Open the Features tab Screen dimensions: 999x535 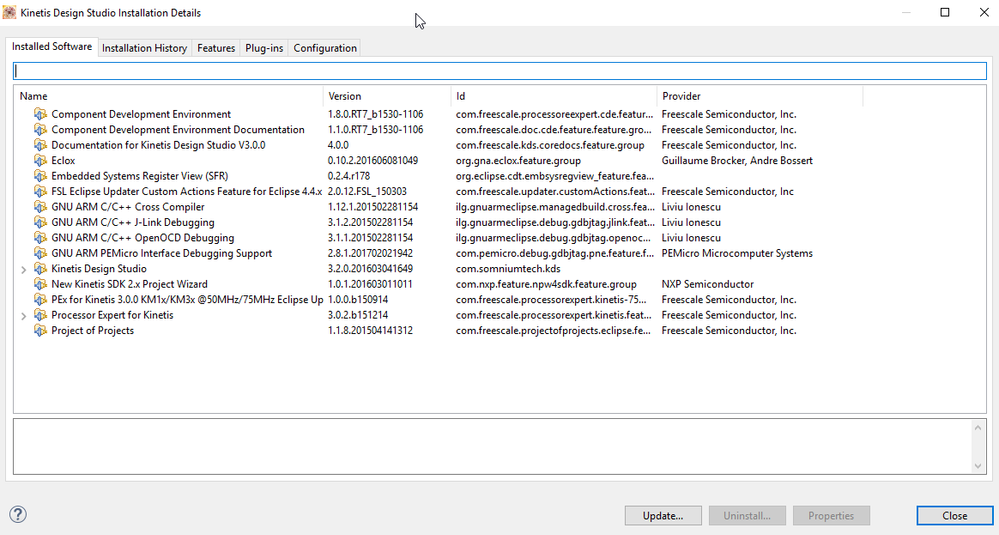pos(216,48)
